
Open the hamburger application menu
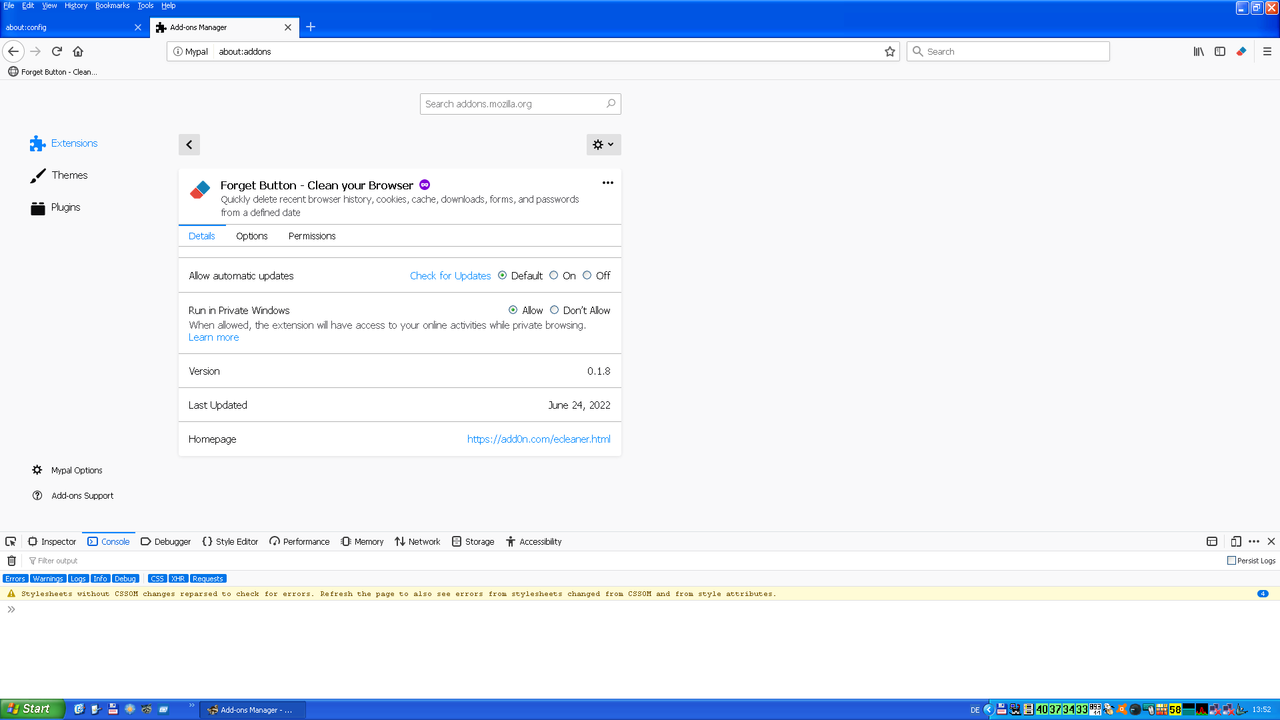coord(1267,51)
